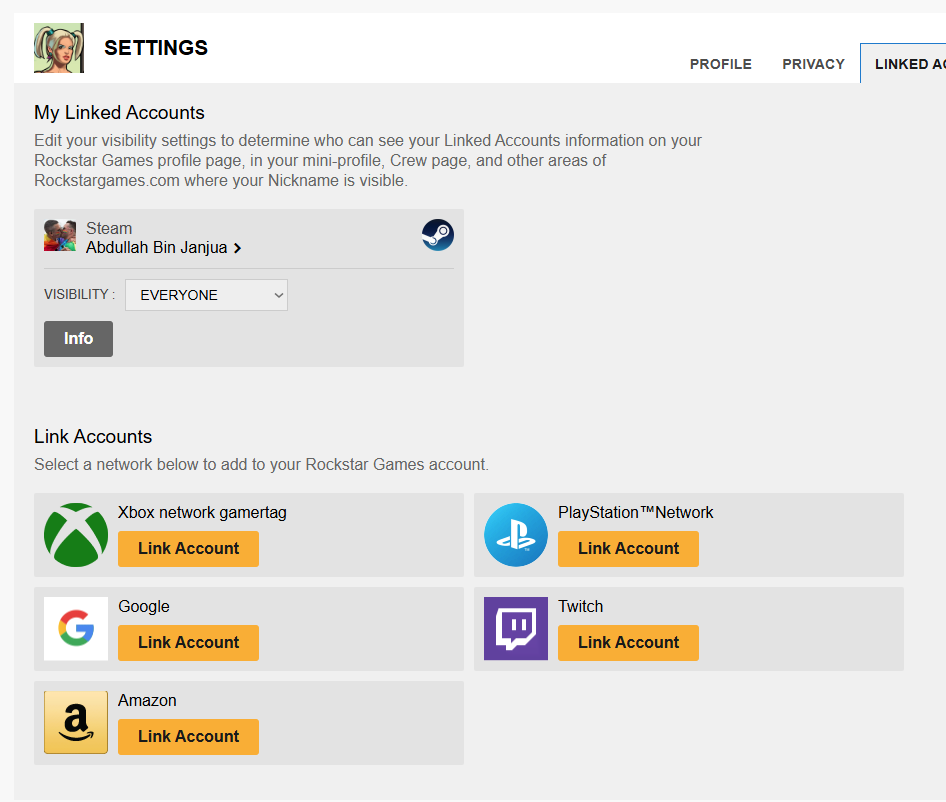This screenshot has width=946, height=802.
Task: Switch to the Profile tab
Action: tap(720, 64)
